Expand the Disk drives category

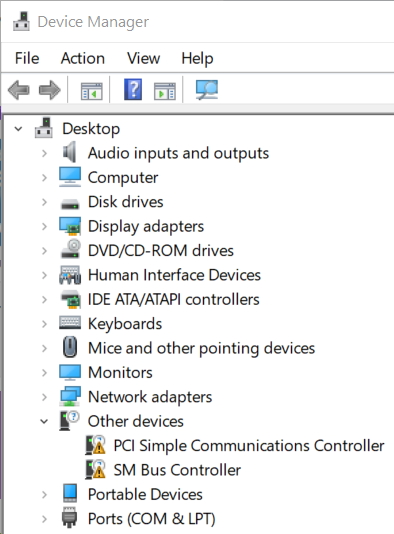pos(44,202)
